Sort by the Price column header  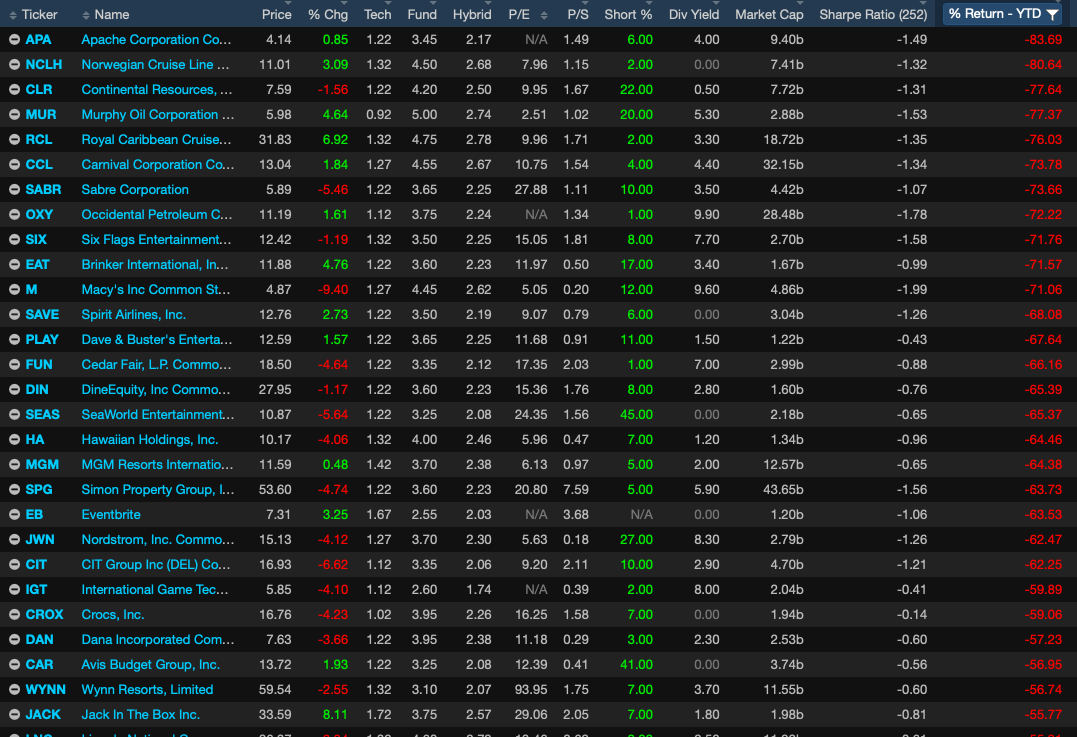click(277, 14)
